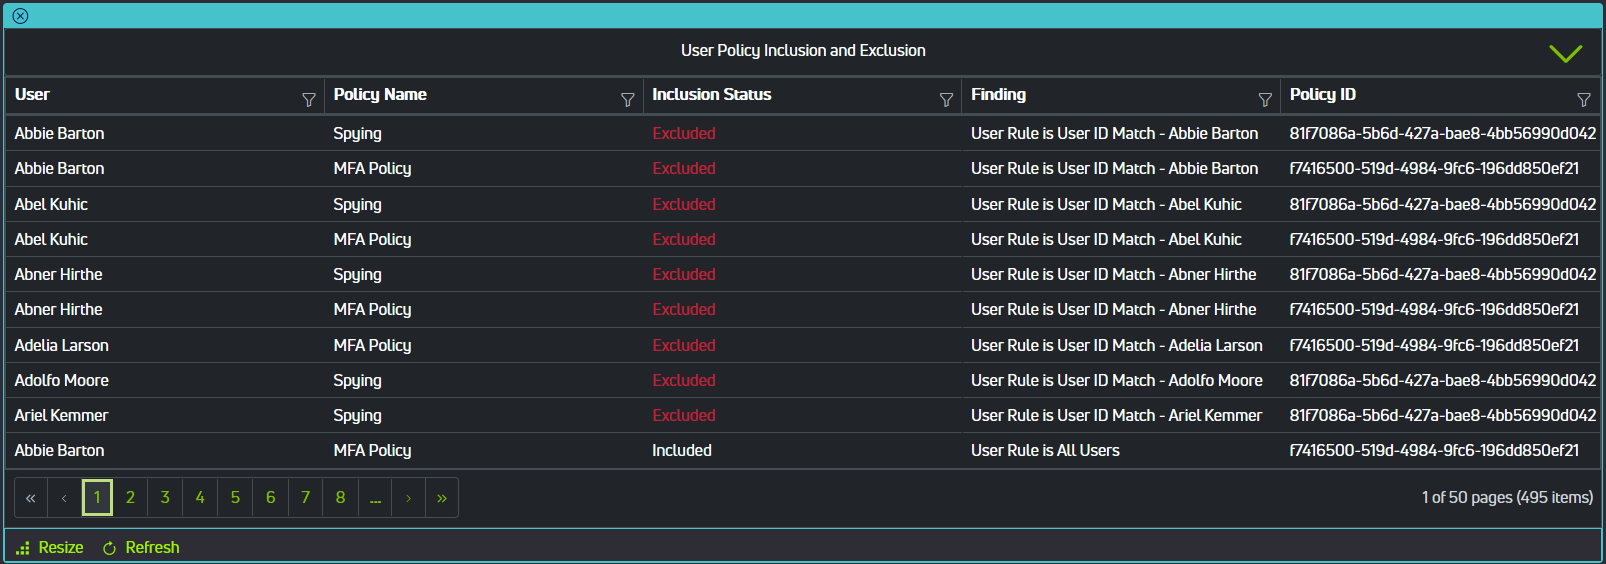Screen dimensions: 1606x564
Task: Close the panel with the circled X icon
Action: point(20,16)
